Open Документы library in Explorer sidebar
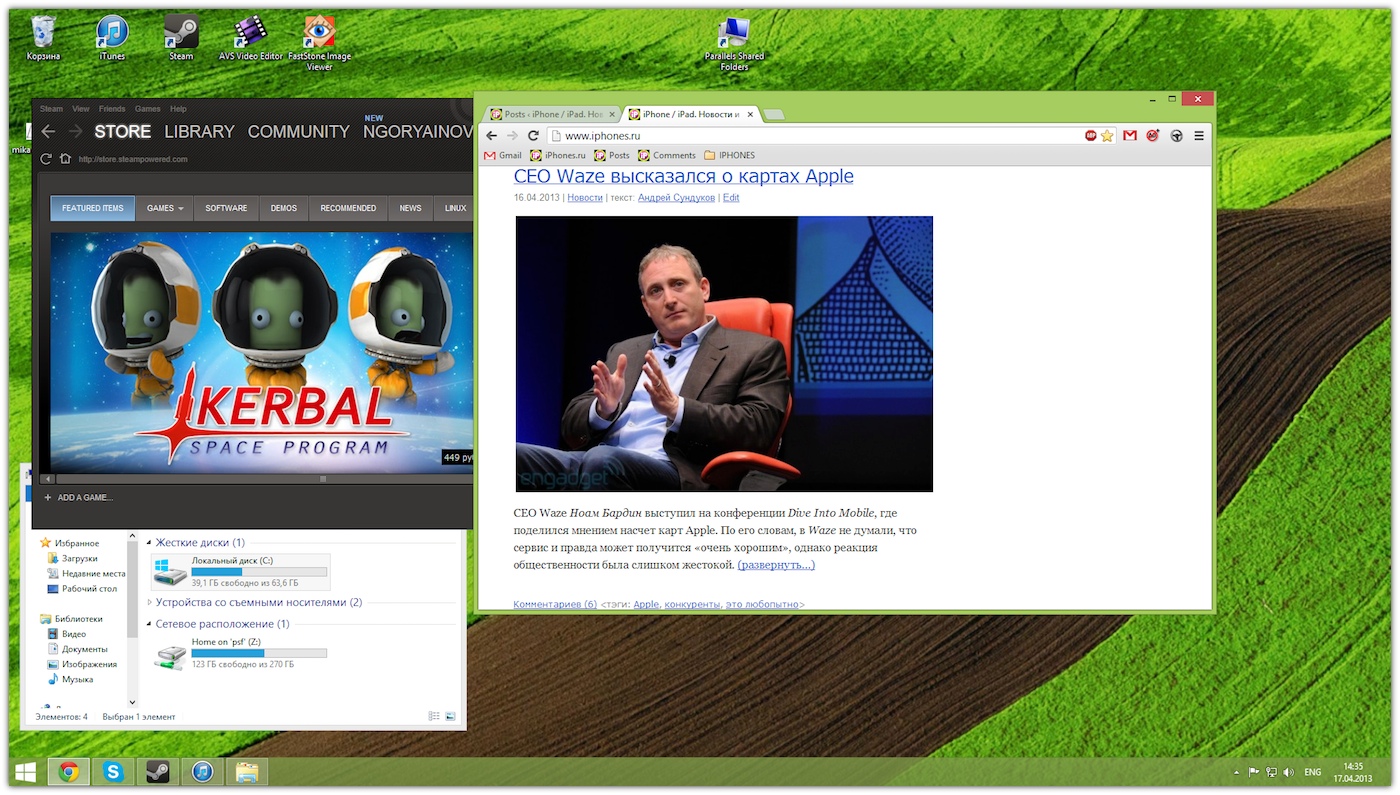 [77, 649]
